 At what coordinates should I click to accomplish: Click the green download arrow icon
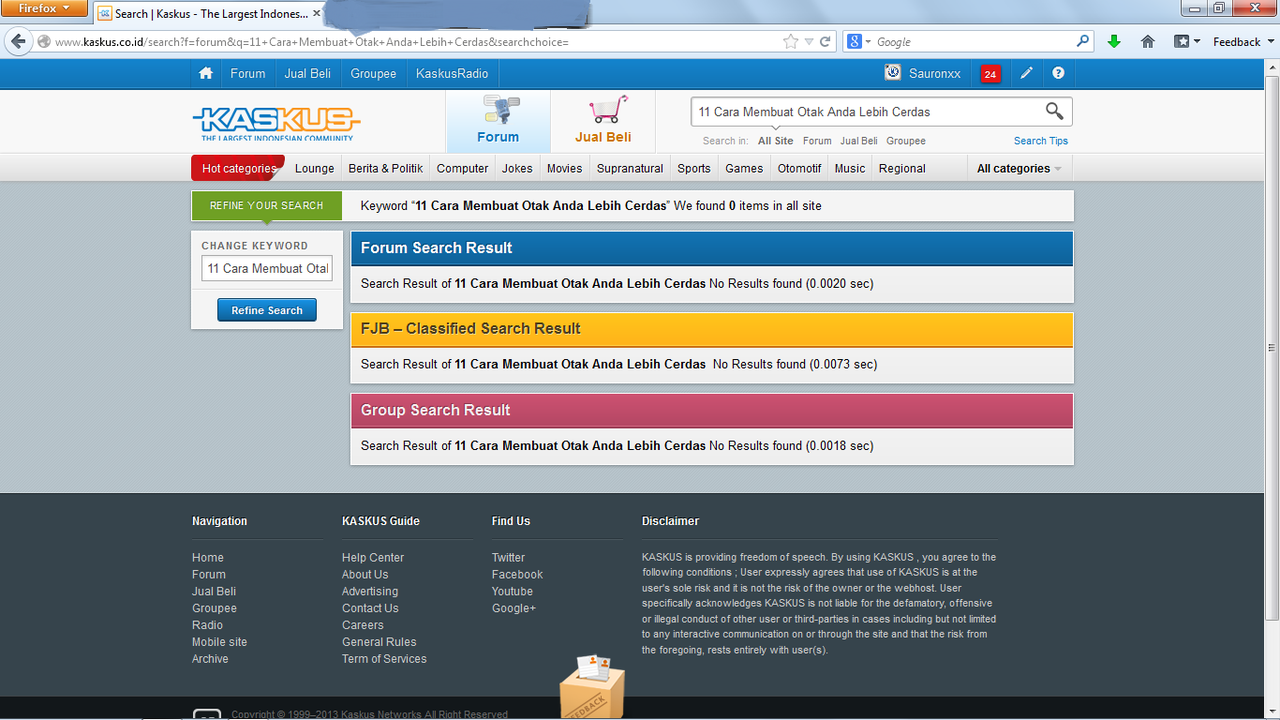pos(1114,42)
